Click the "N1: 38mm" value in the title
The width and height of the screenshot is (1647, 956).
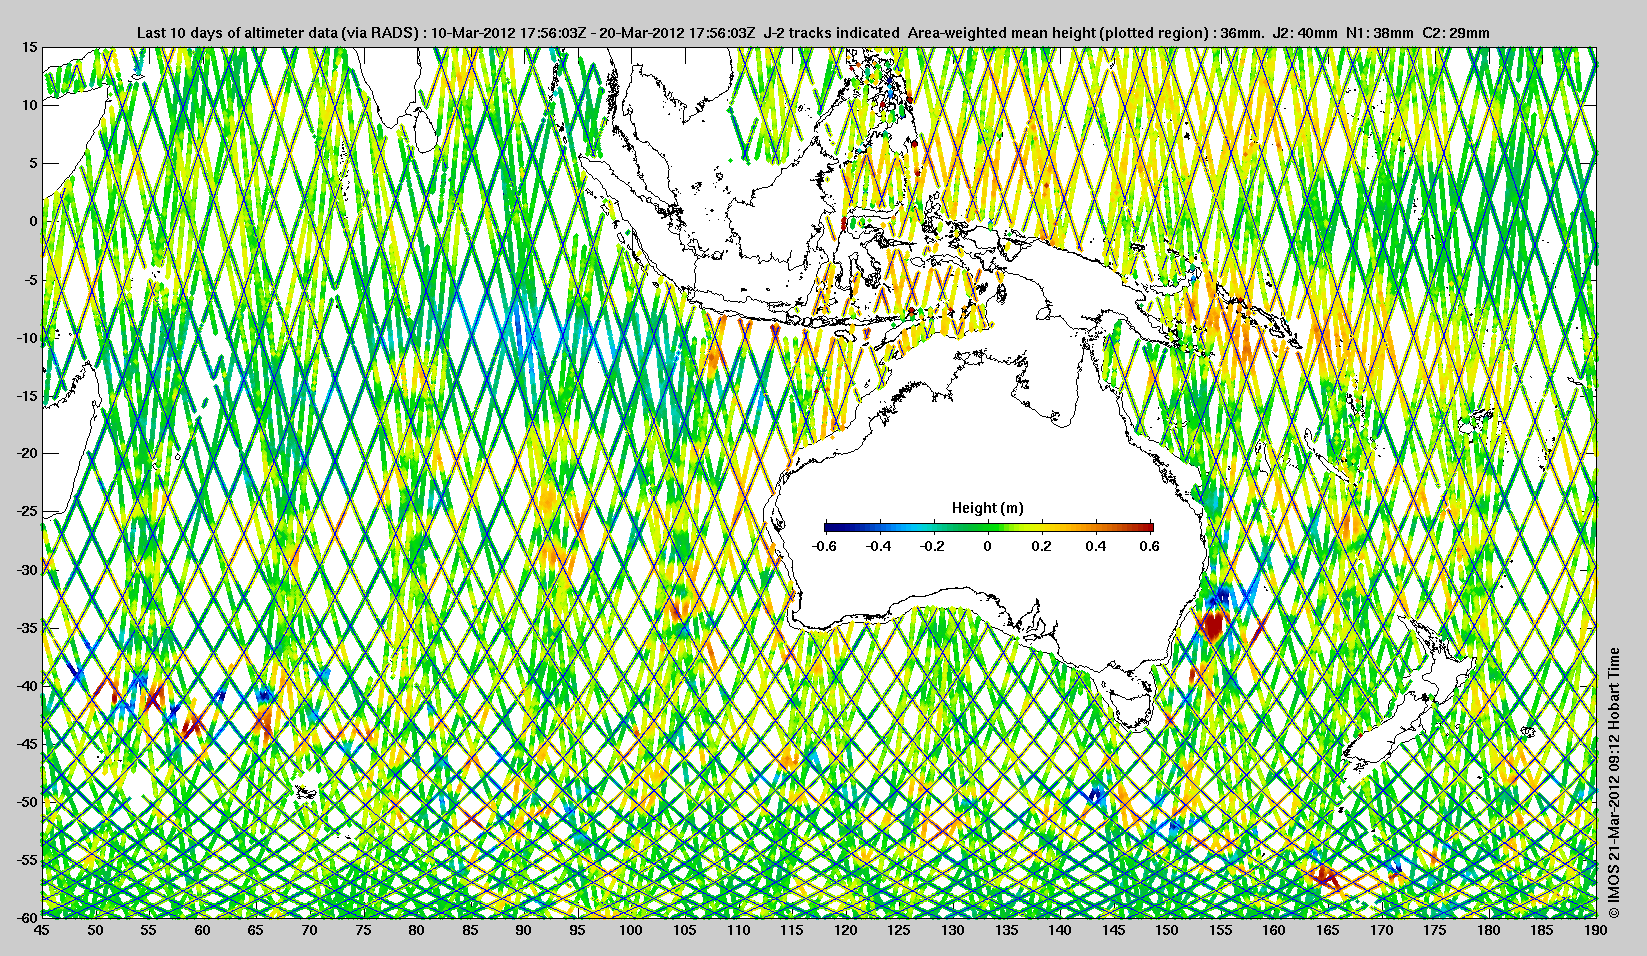pyautogui.click(x=1379, y=33)
